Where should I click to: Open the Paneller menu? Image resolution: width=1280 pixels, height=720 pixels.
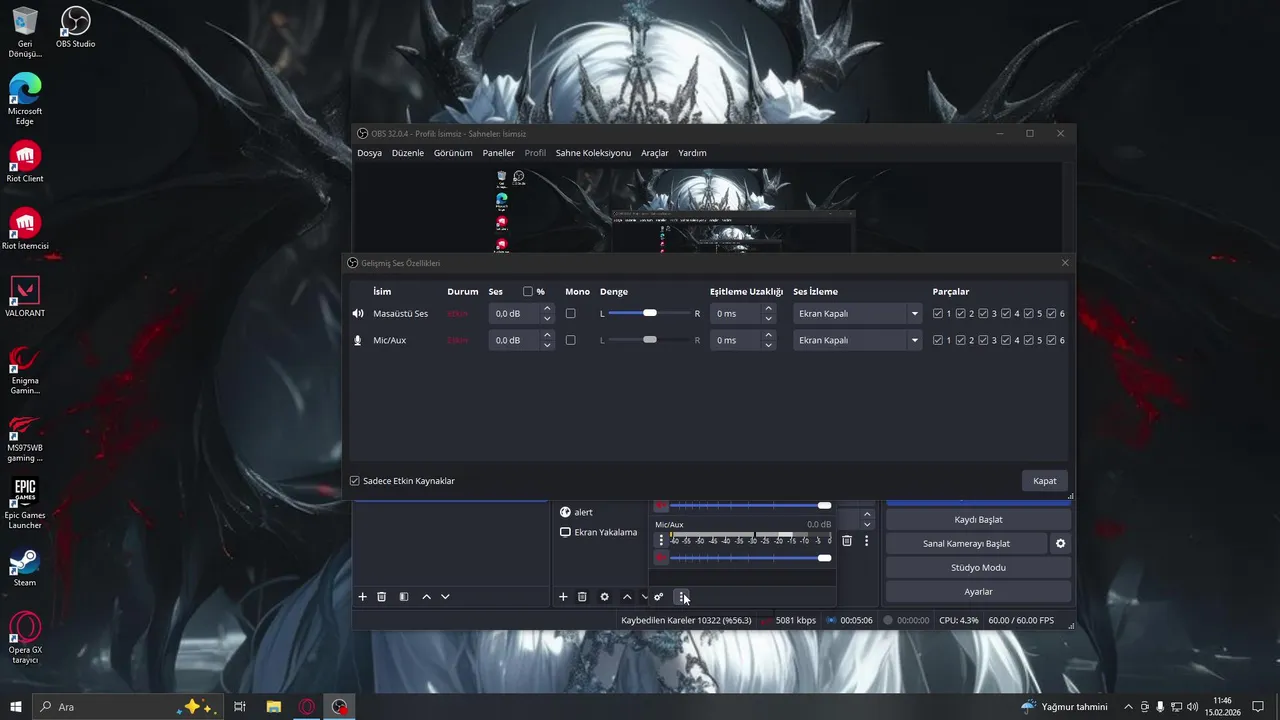pyautogui.click(x=498, y=153)
